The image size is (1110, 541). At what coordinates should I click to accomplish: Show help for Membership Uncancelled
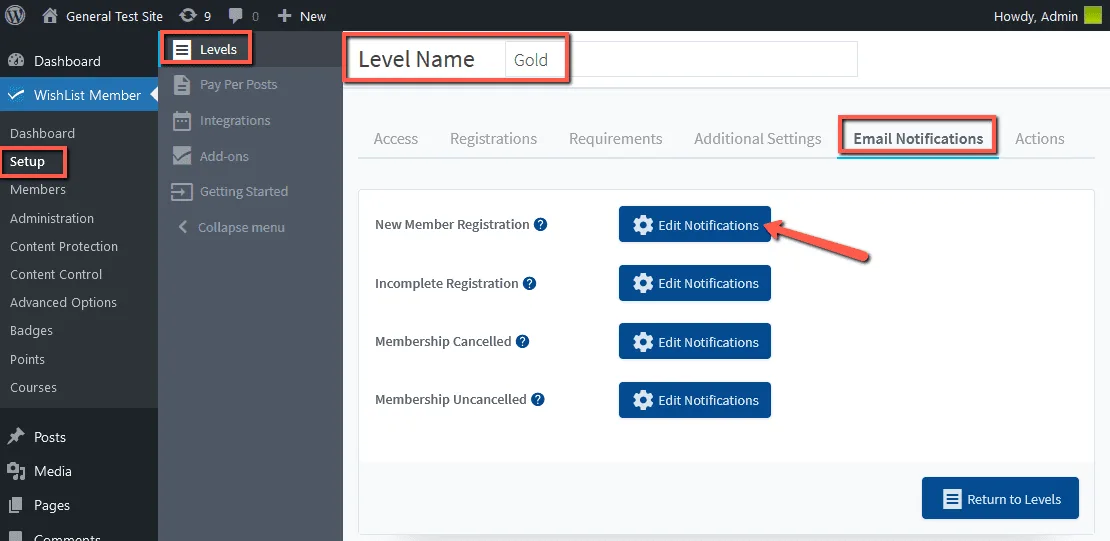pyautogui.click(x=538, y=399)
